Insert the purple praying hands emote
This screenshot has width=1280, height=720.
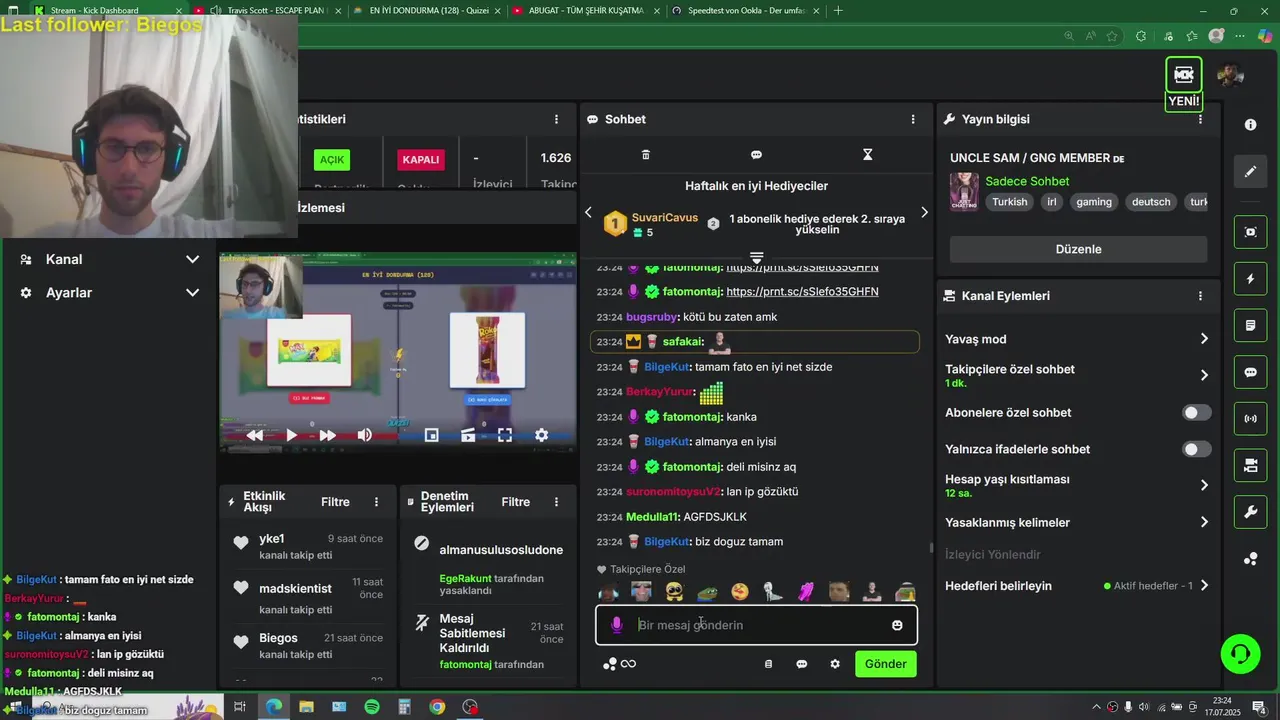(806, 592)
